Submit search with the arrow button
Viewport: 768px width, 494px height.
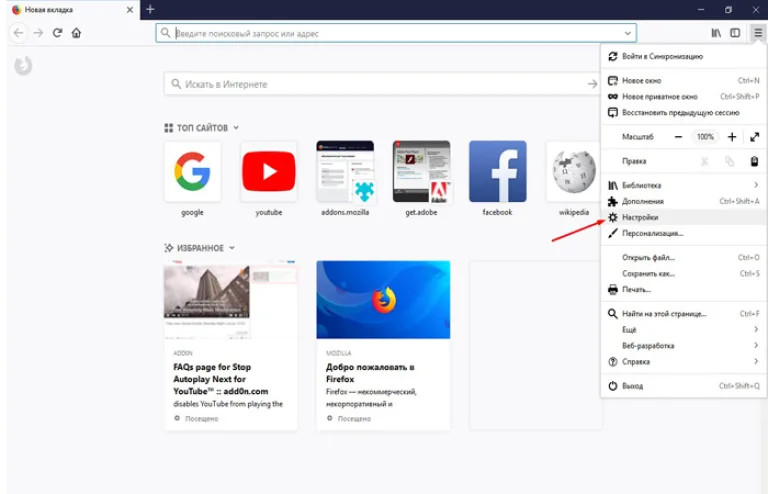point(592,84)
